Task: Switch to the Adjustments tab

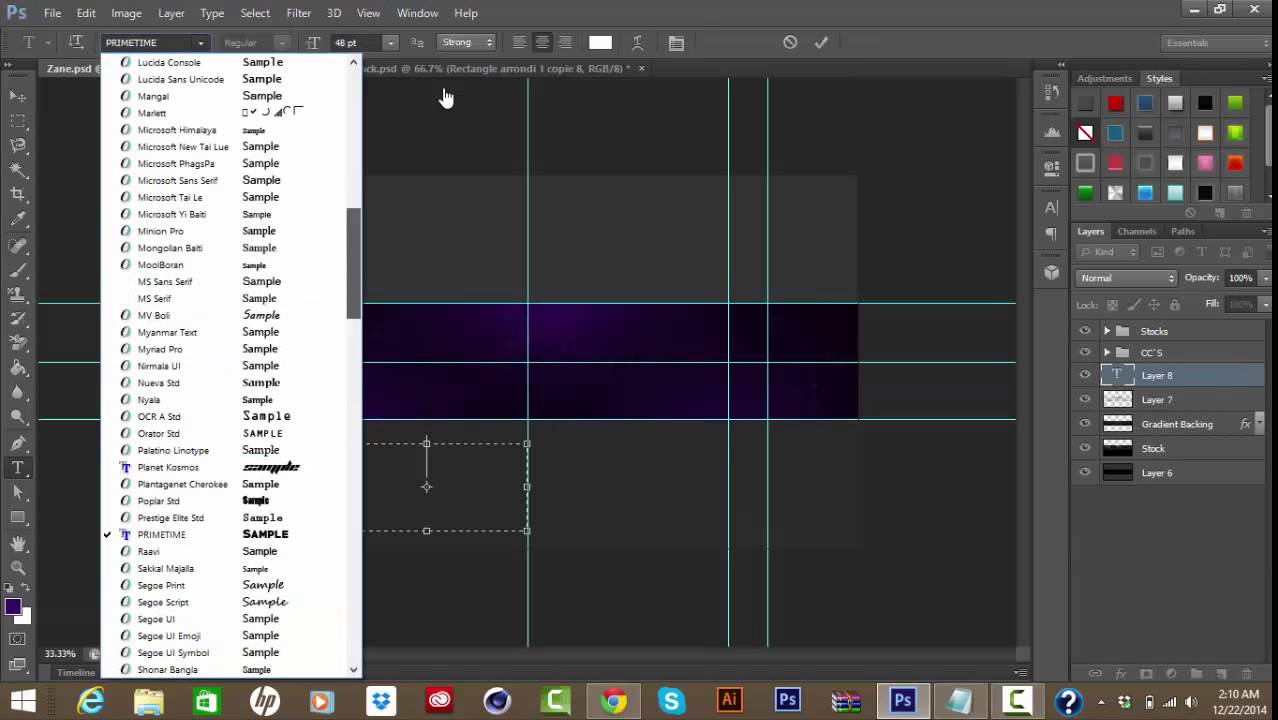Action: click(x=1104, y=78)
